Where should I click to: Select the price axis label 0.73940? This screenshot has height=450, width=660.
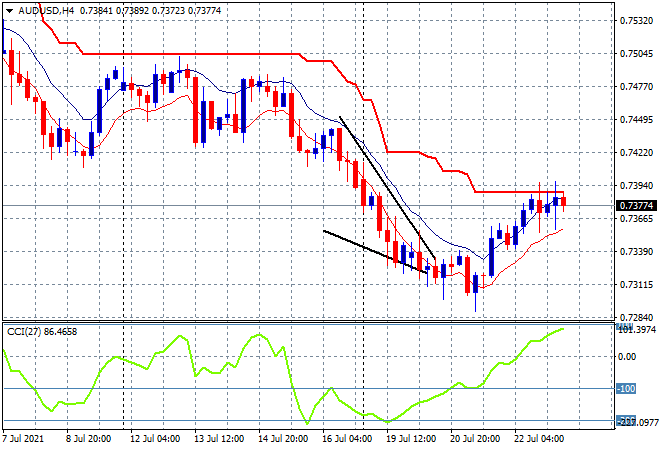[x=636, y=186]
